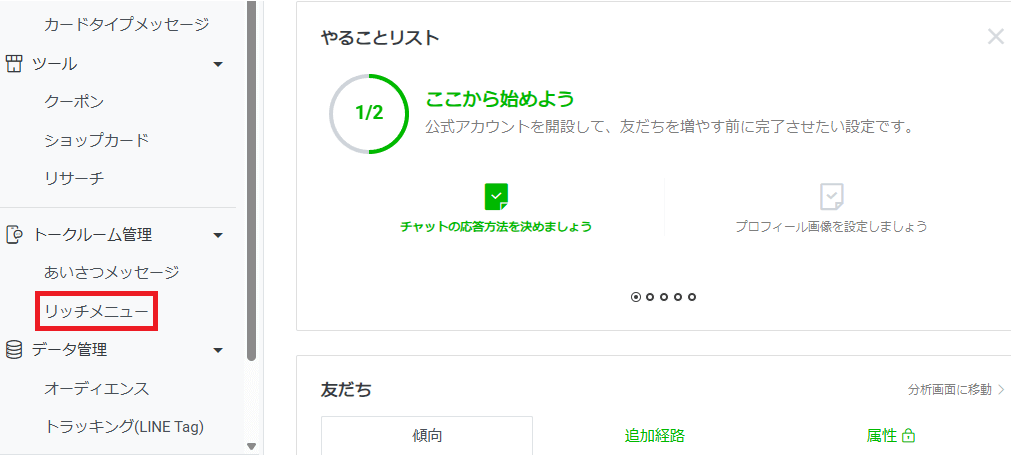This screenshot has height=455, width=1011.
Task: Click the Talk Room Management chat icon
Action: click(14, 235)
